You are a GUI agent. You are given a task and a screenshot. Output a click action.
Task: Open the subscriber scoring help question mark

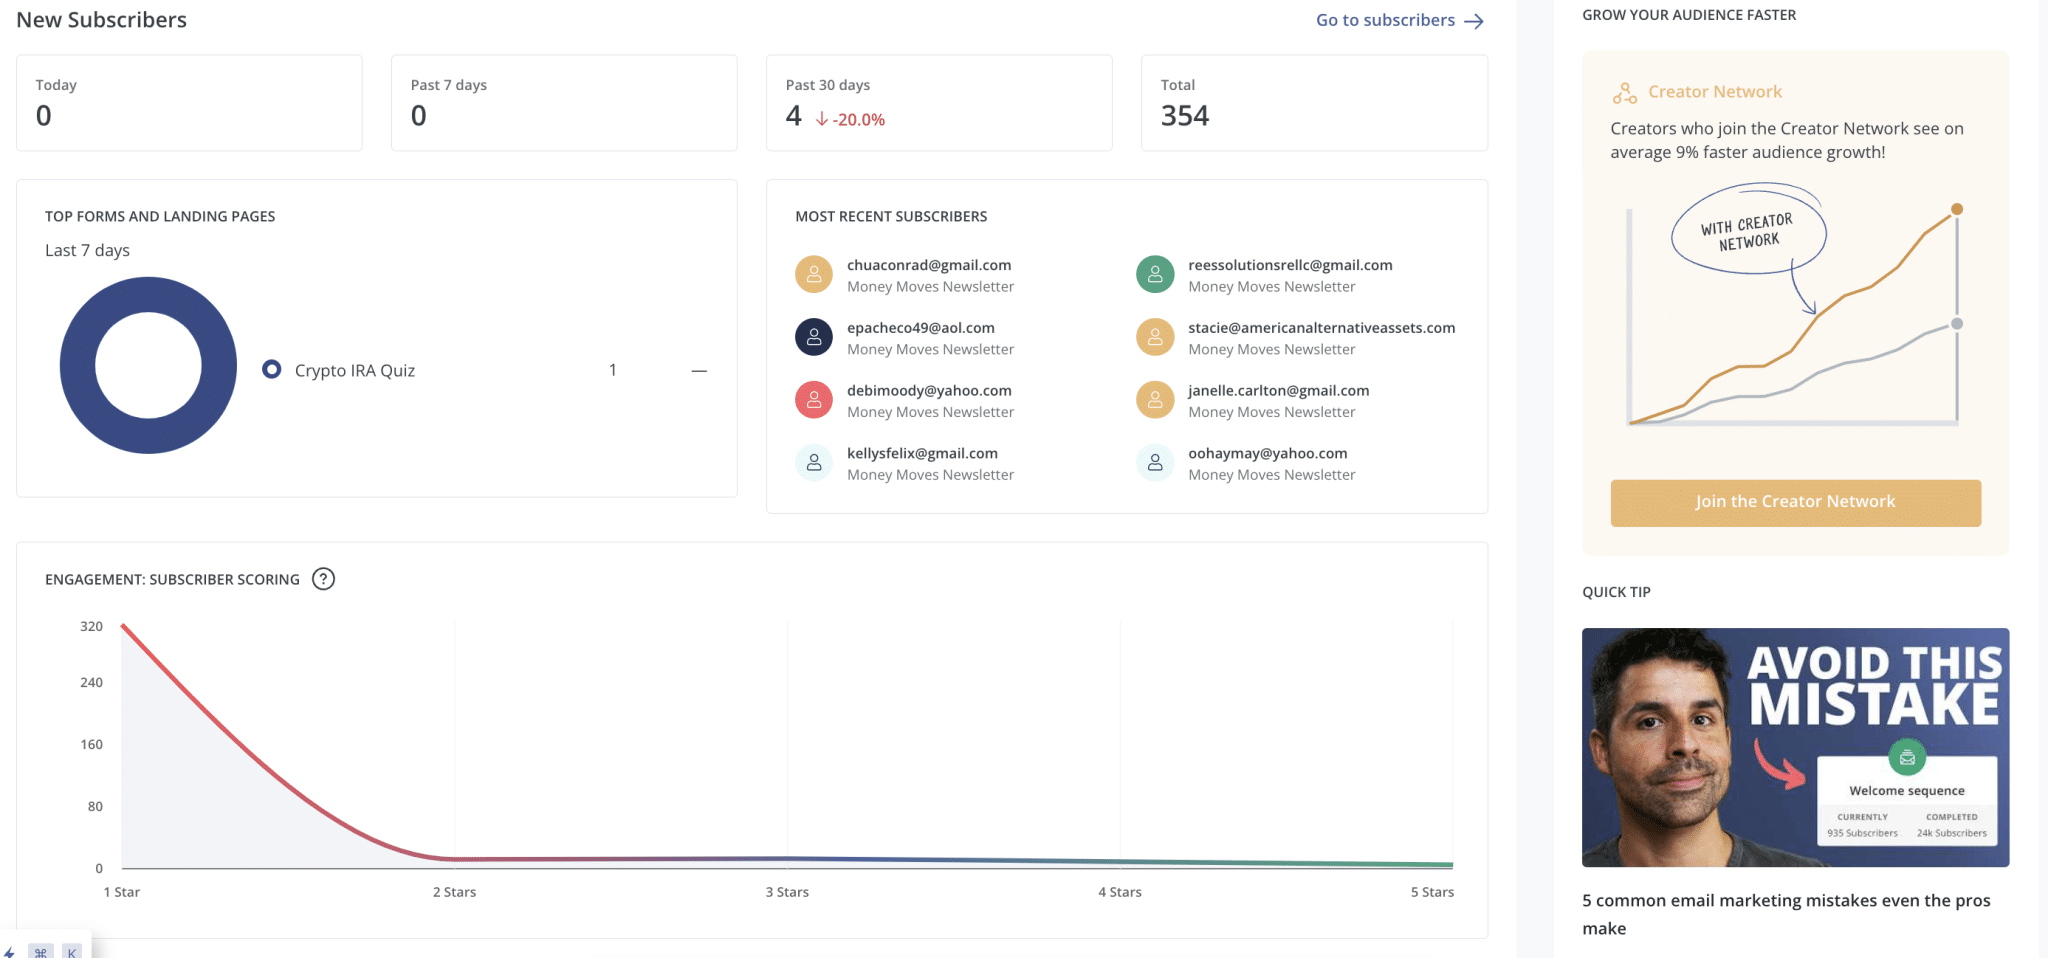click(x=323, y=579)
